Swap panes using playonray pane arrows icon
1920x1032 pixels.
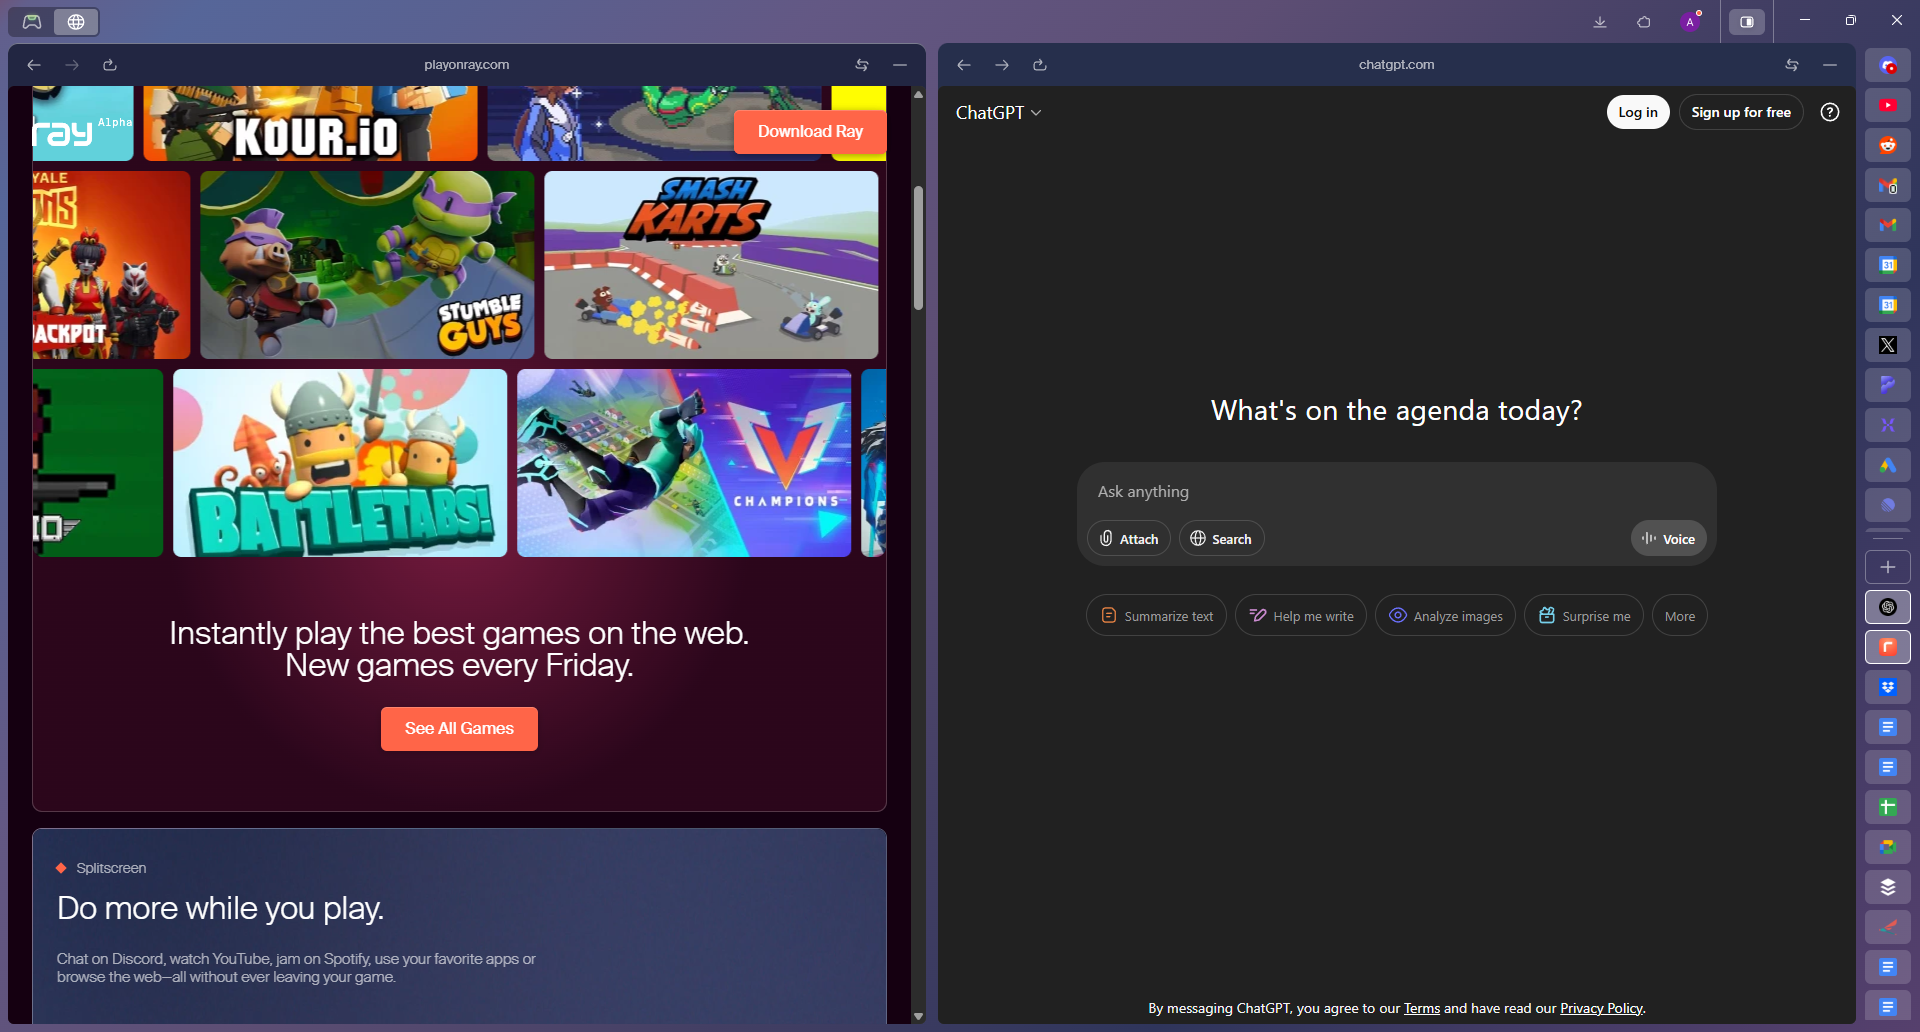point(862,64)
